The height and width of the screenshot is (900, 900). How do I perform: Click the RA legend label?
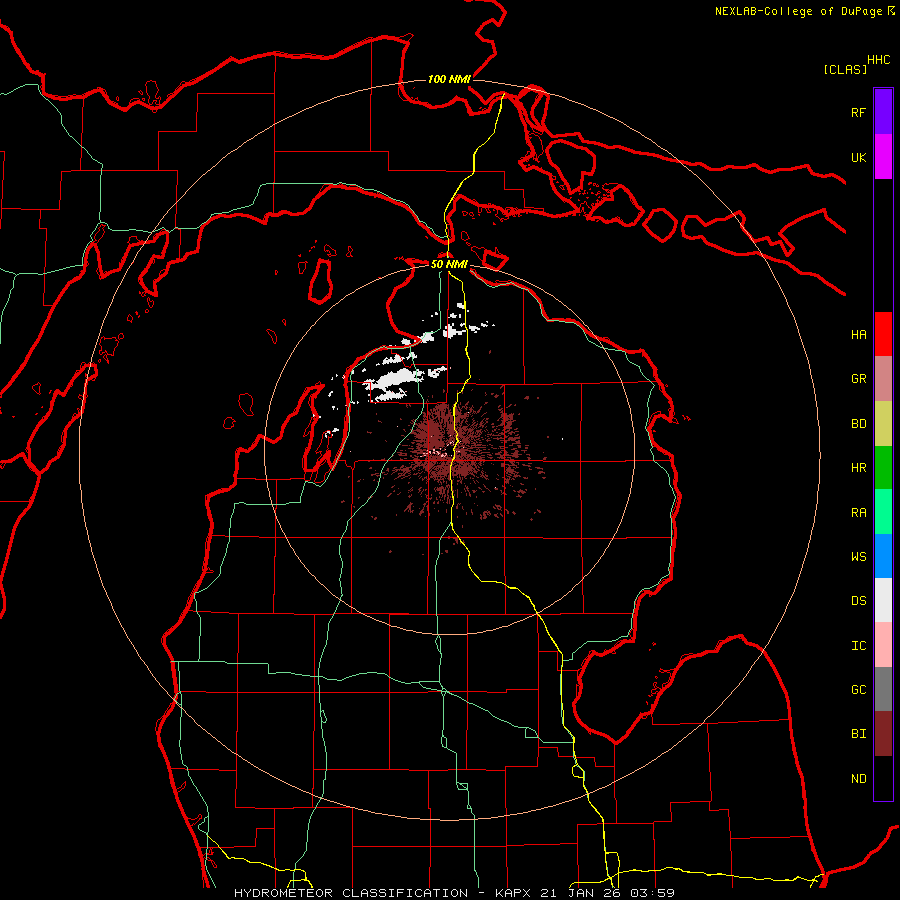[x=858, y=513]
